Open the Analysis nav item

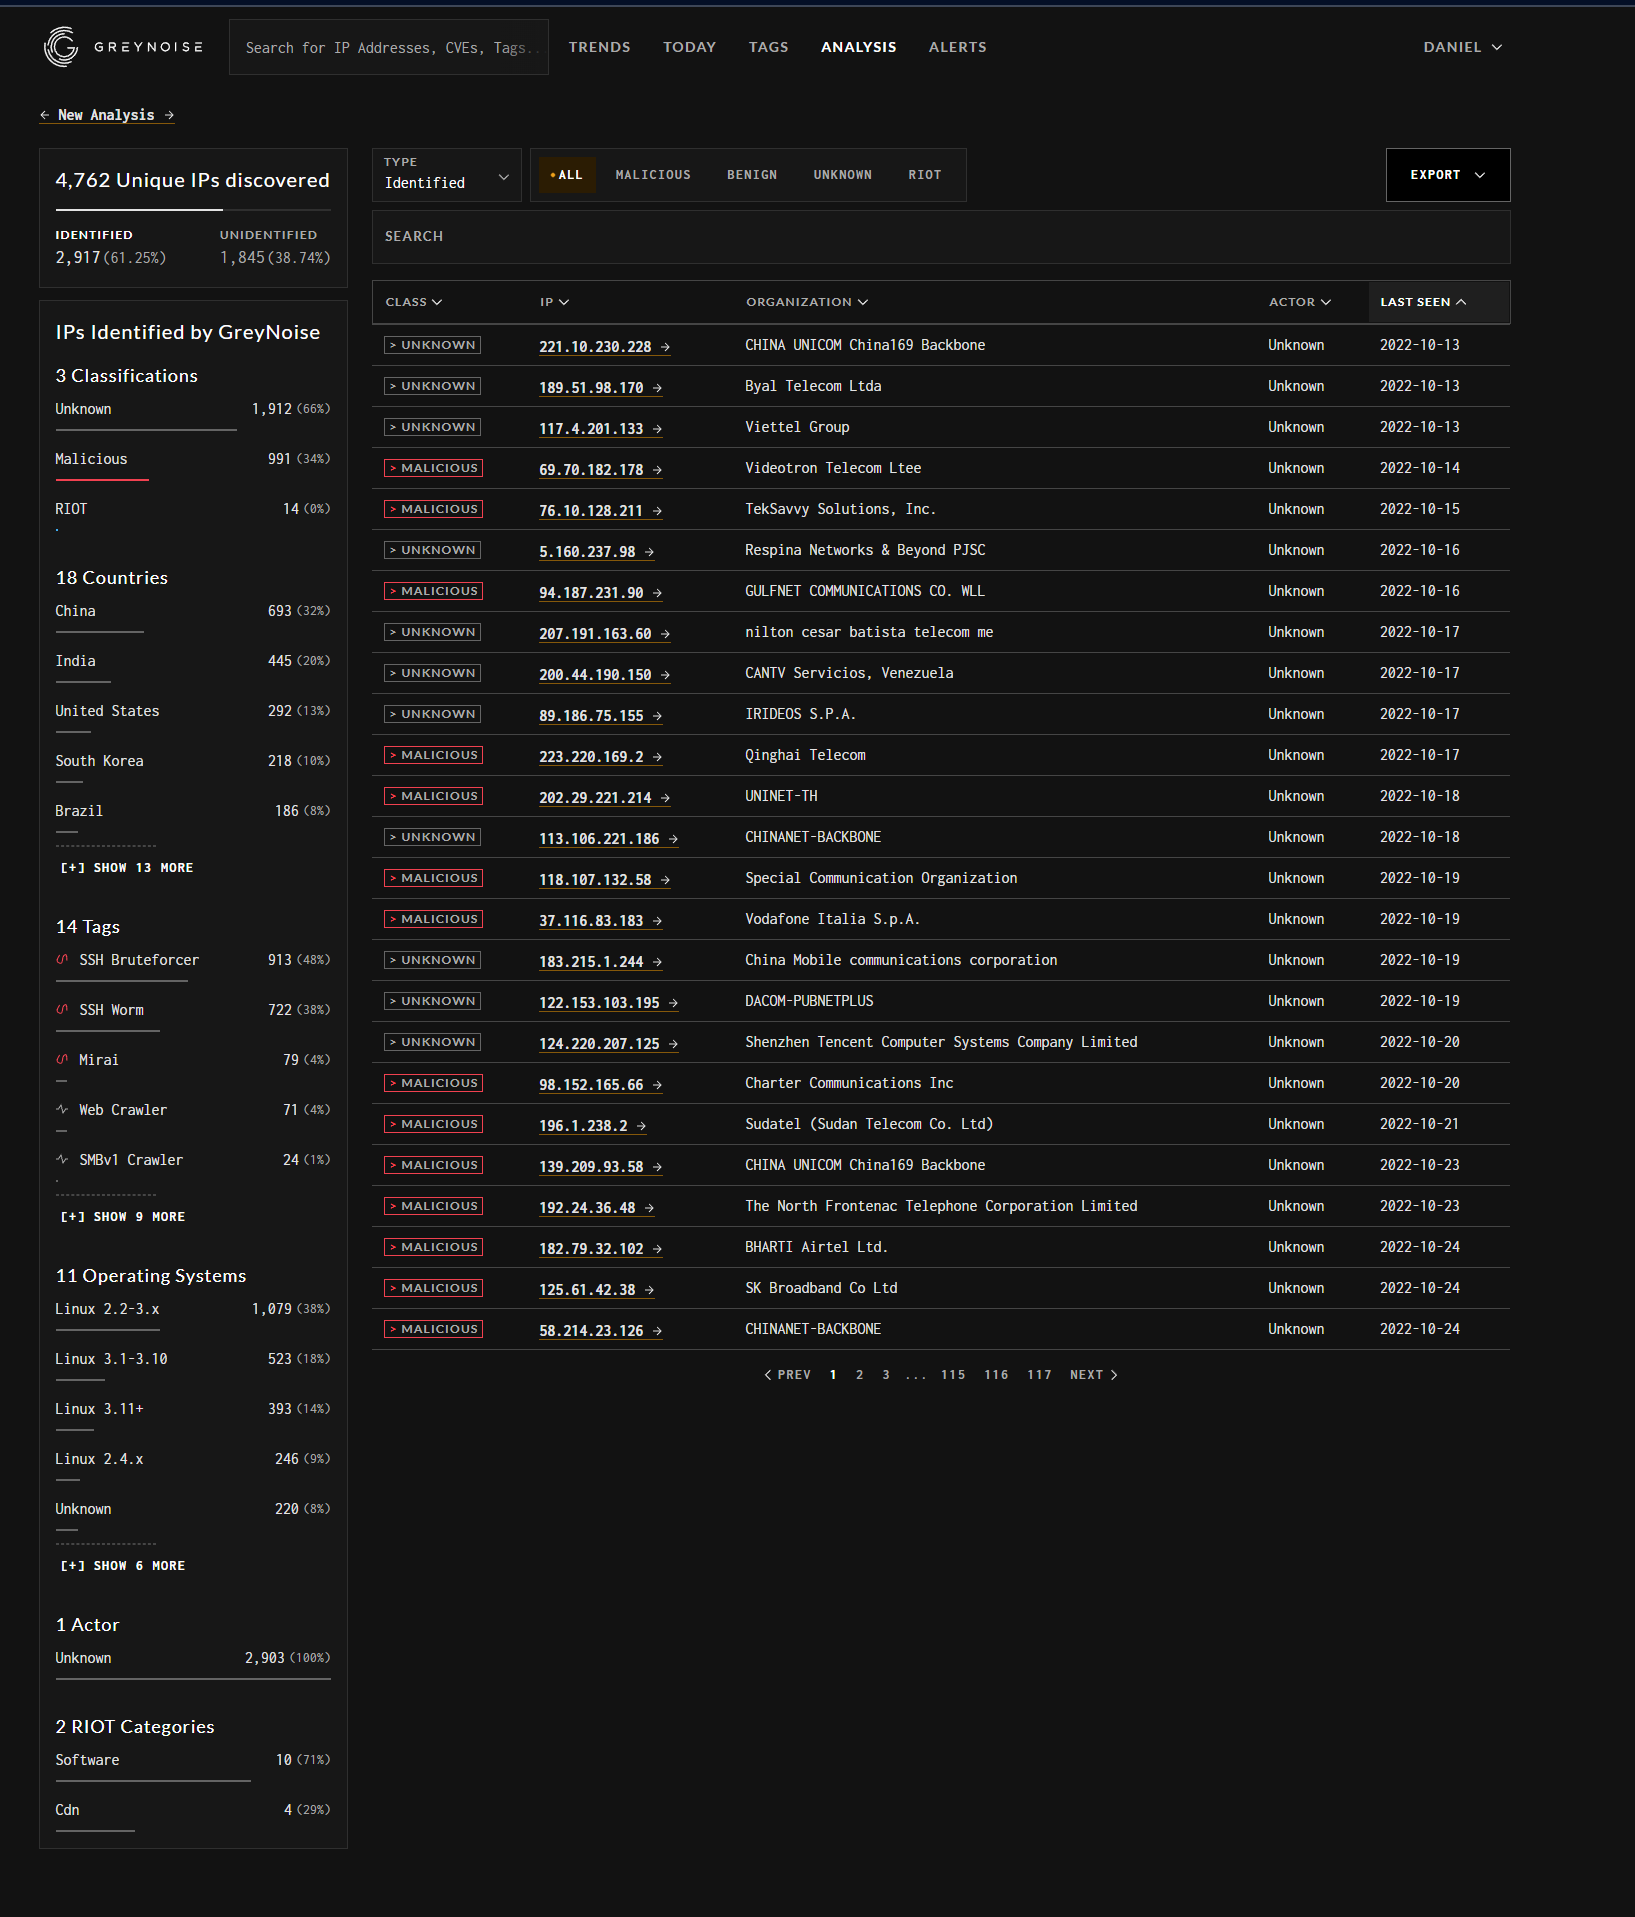pyautogui.click(x=858, y=47)
